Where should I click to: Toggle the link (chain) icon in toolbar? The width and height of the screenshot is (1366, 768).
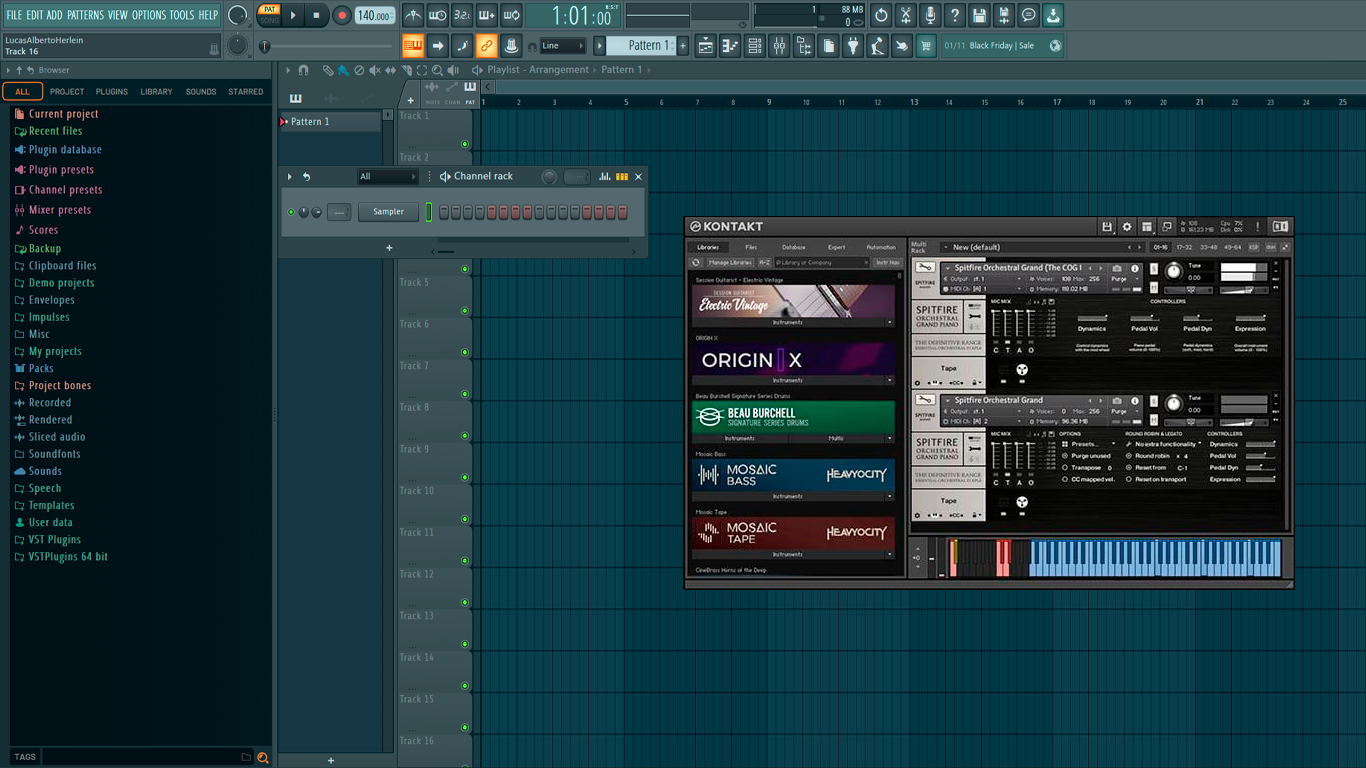pos(486,46)
